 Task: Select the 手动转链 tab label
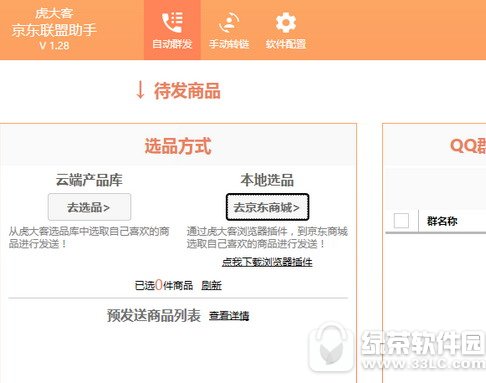[229, 44]
